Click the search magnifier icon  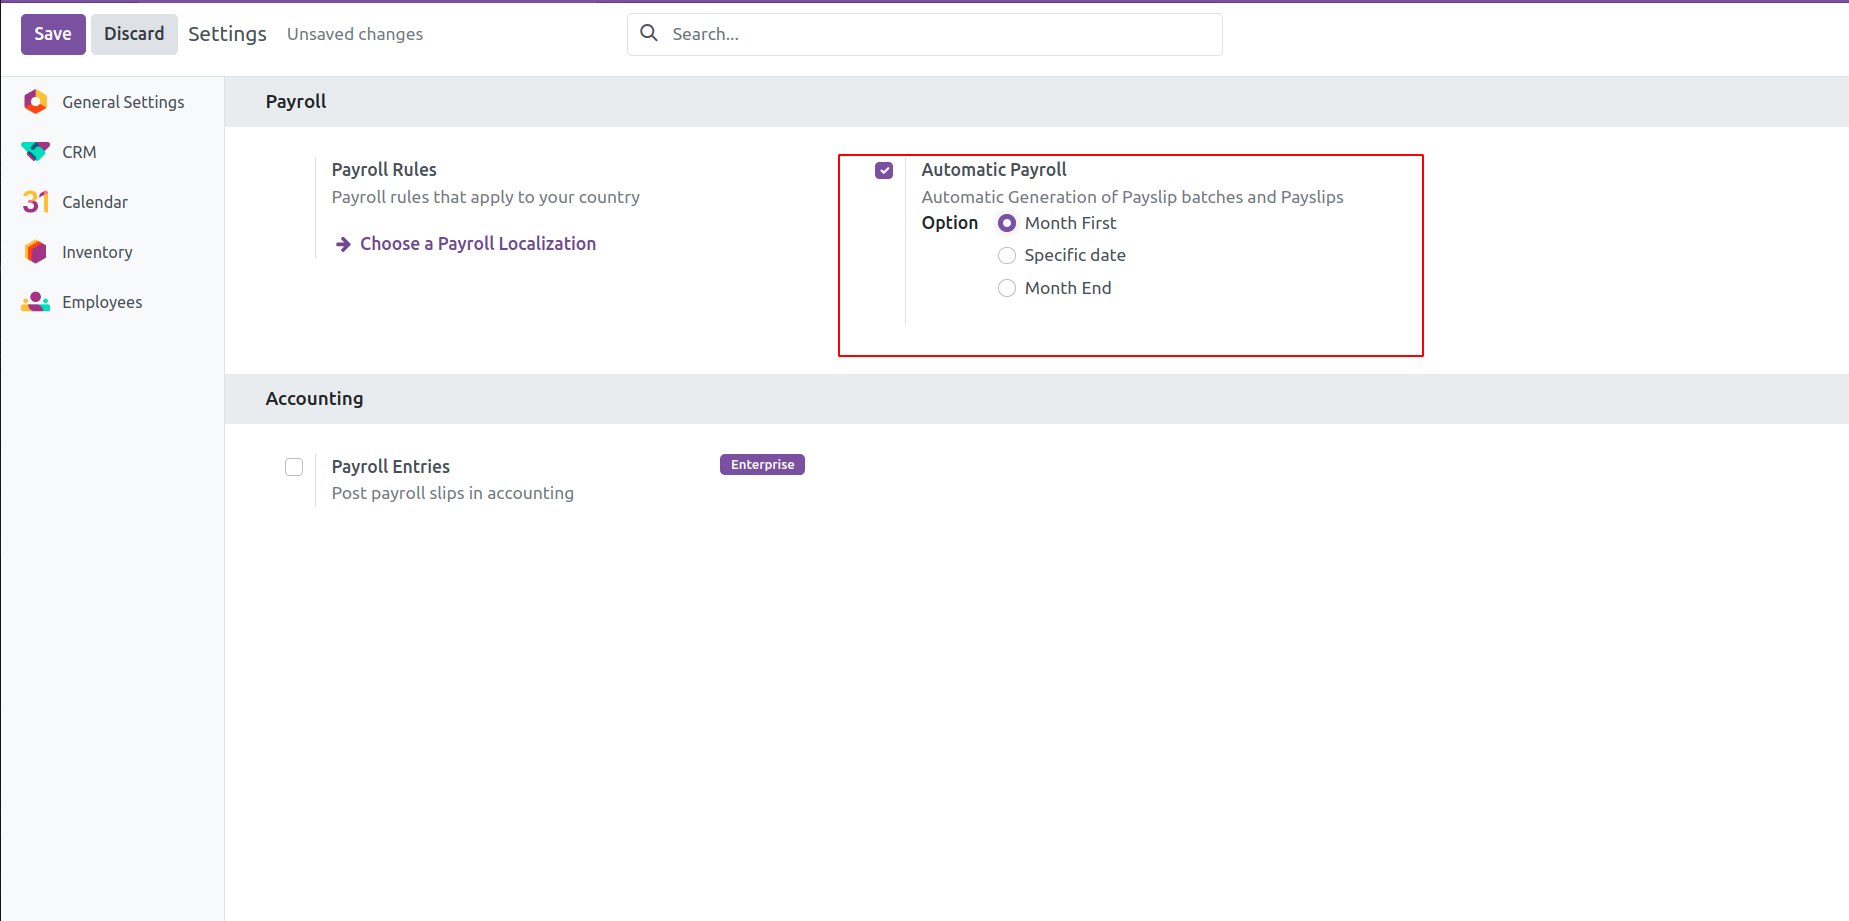coord(649,33)
